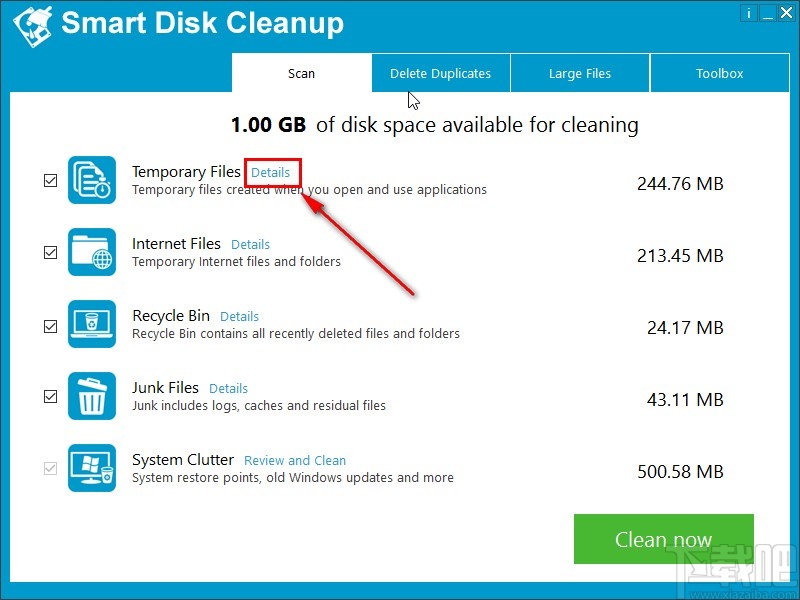Open Details for Temporary Files
The height and width of the screenshot is (600, 800).
pyautogui.click(x=270, y=172)
